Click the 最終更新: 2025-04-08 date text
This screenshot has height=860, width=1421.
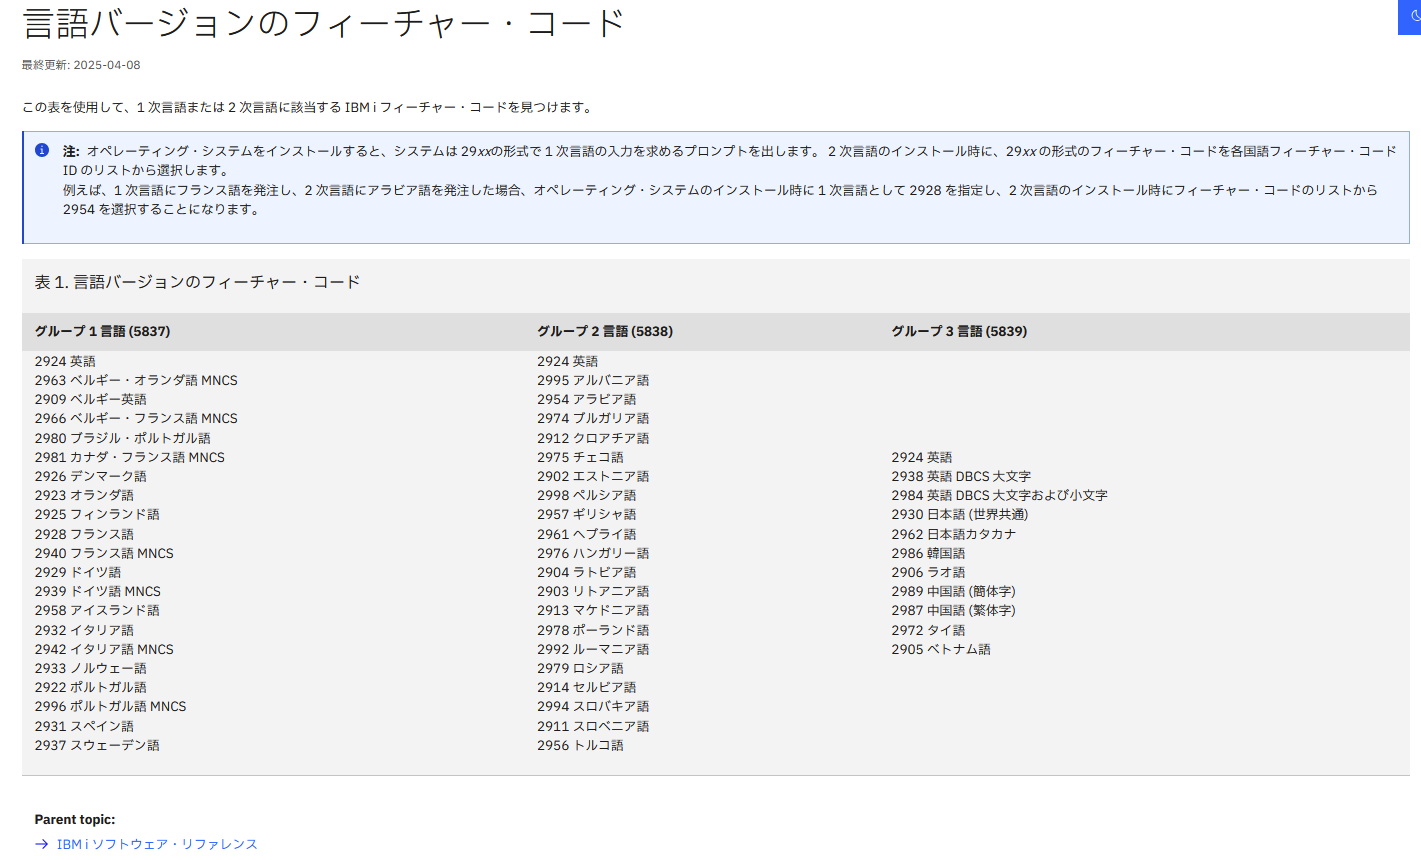(x=81, y=65)
